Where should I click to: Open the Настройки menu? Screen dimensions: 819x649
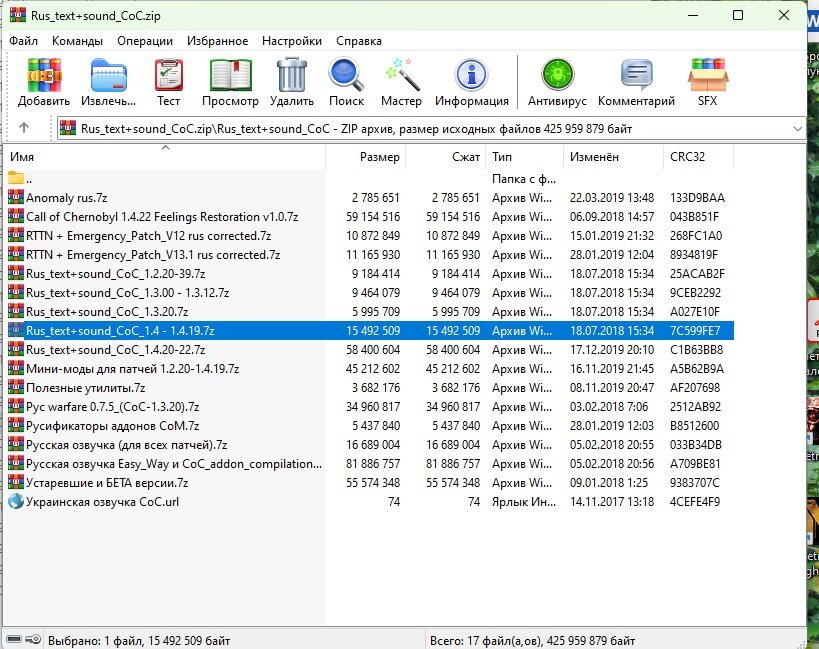(x=291, y=41)
